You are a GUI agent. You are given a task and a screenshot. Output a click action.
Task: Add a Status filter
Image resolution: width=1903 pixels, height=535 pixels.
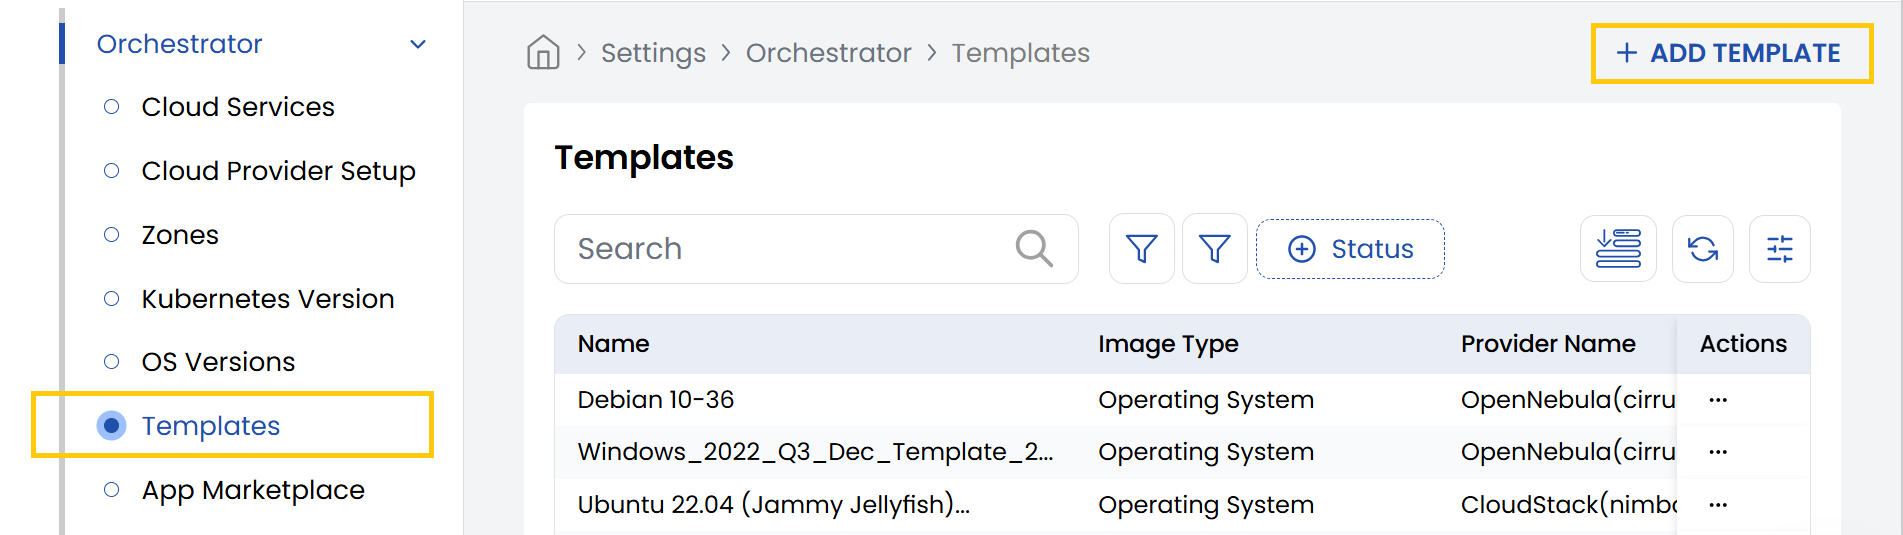[x=1350, y=249]
